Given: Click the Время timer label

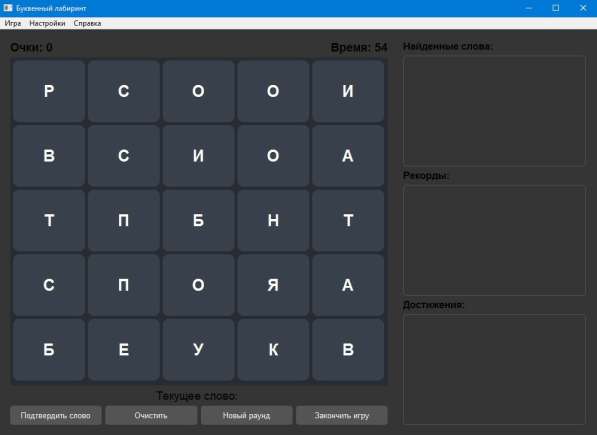Looking at the screenshot, I should pos(359,48).
